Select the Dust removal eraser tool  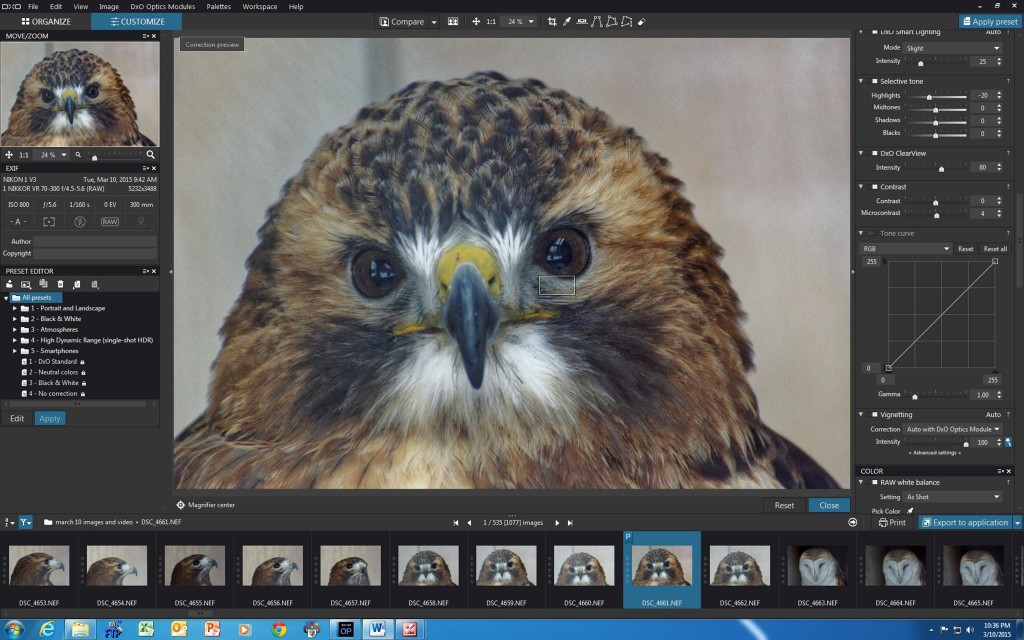pyautogui.click(x=641, y=22)
